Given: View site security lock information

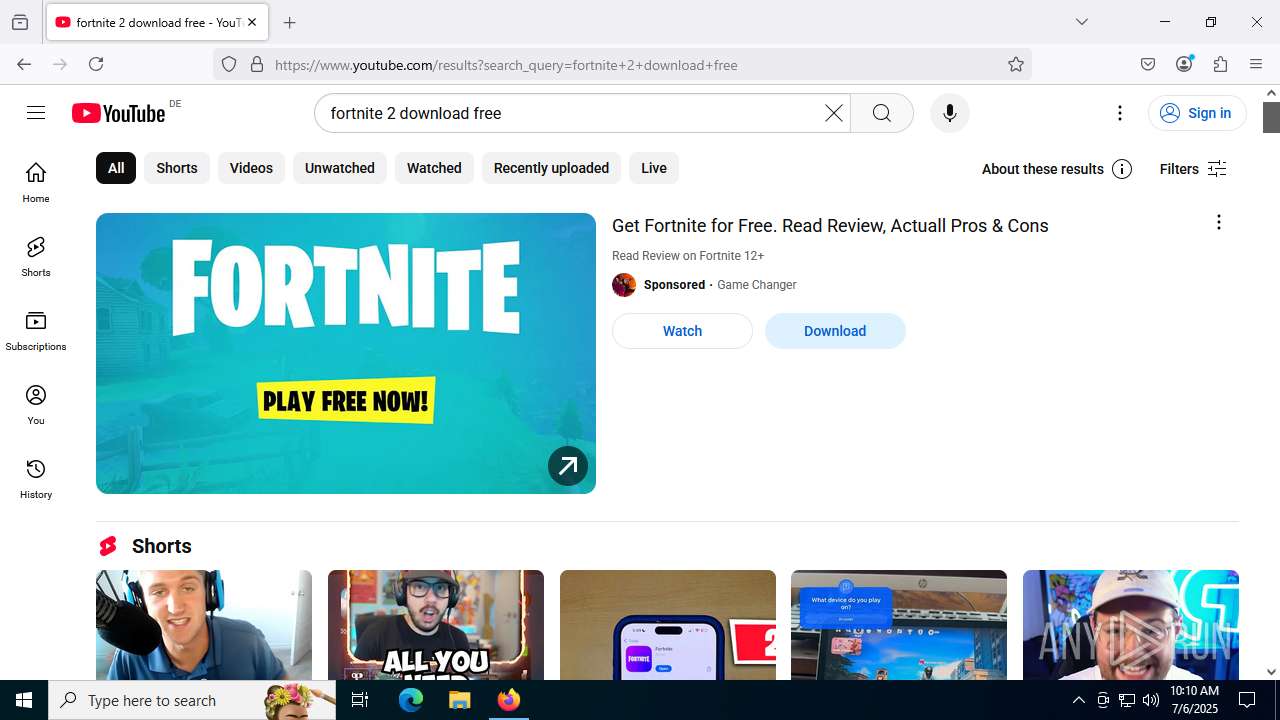Looking at the screenshot, I should (x=257, y=65).
